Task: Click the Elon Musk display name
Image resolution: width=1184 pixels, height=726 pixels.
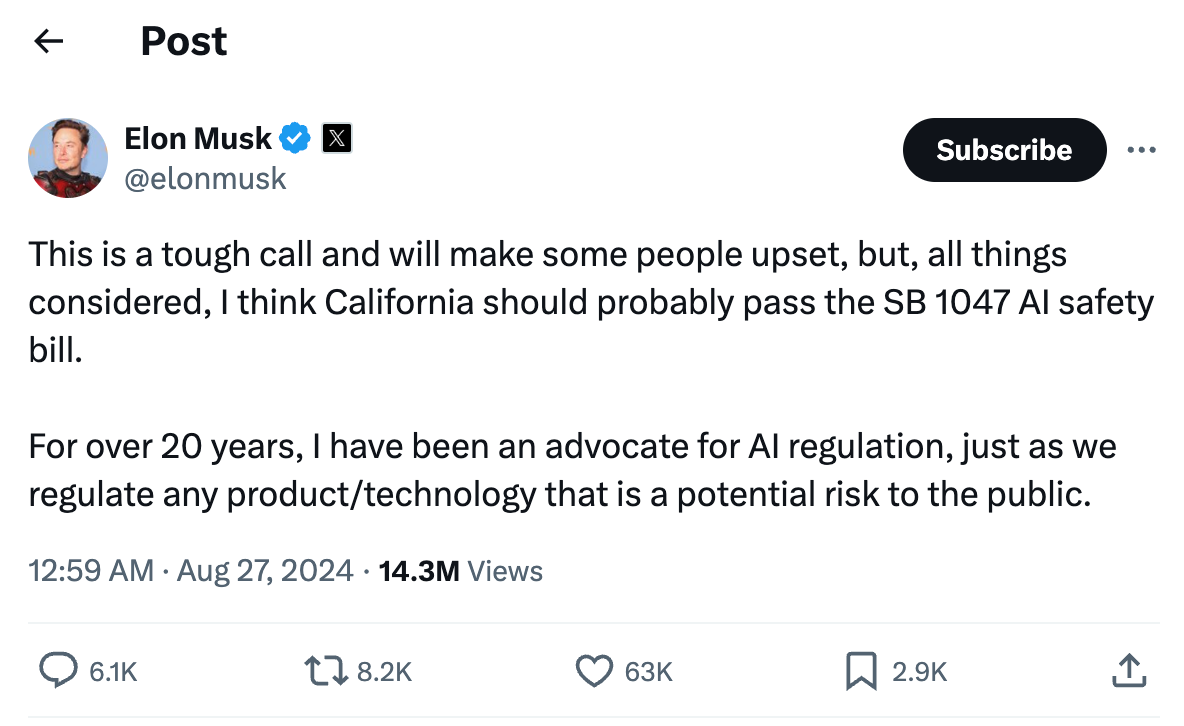Action: [x=198, y=138]
